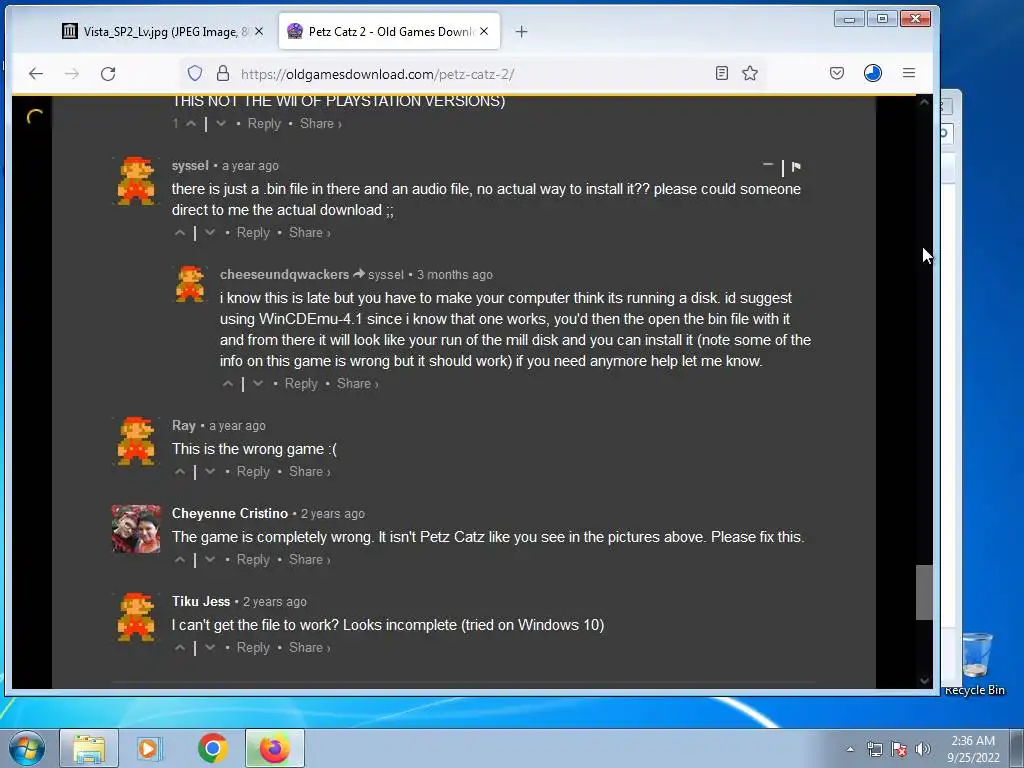Open Action Center flag tray icon
This screenshot has width=1024, height=768.
click(899, 749)
